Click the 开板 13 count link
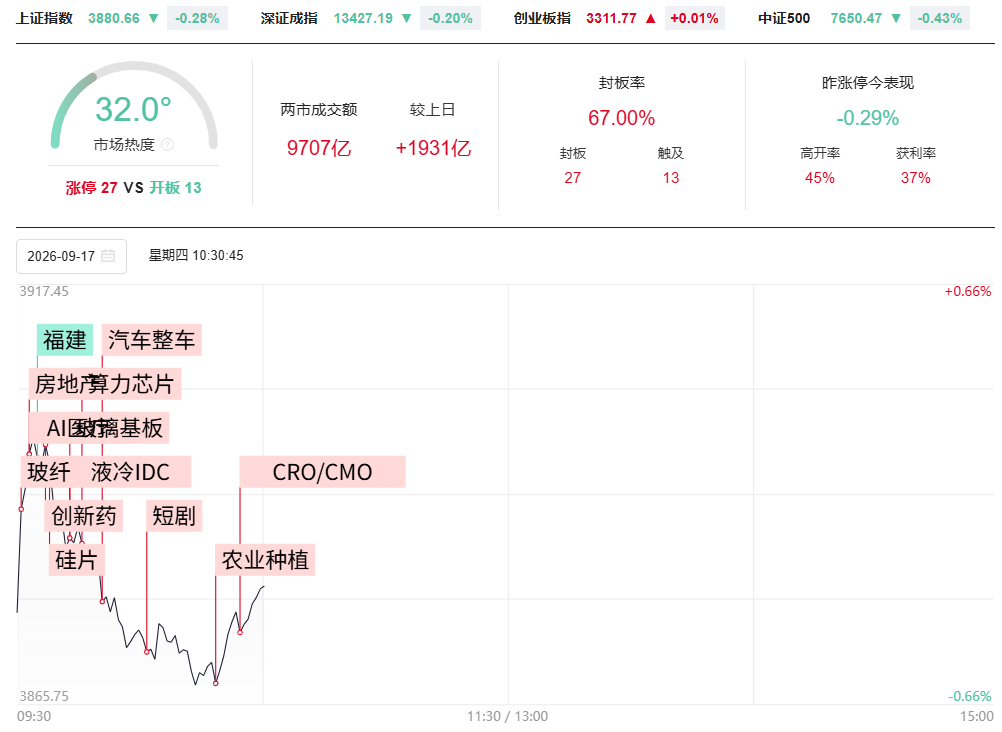Screen dimensions: 1002x732 pyautogui.click(x=175, y=188)
